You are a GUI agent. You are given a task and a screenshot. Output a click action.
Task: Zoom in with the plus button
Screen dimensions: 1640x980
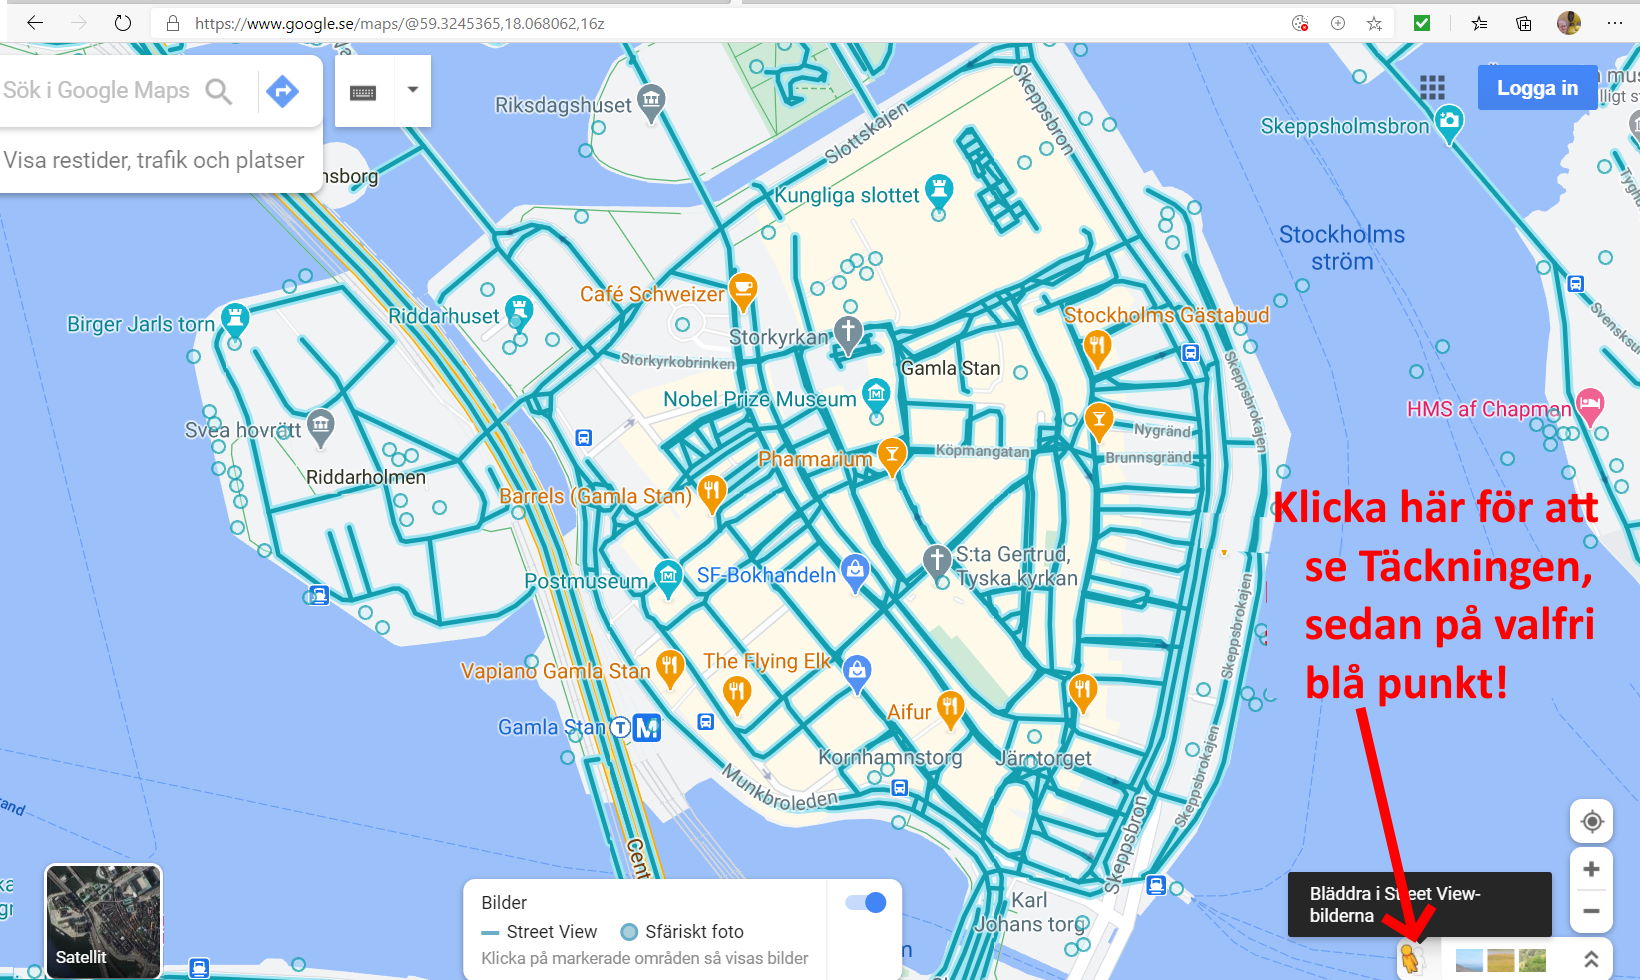coord(1591,869)
